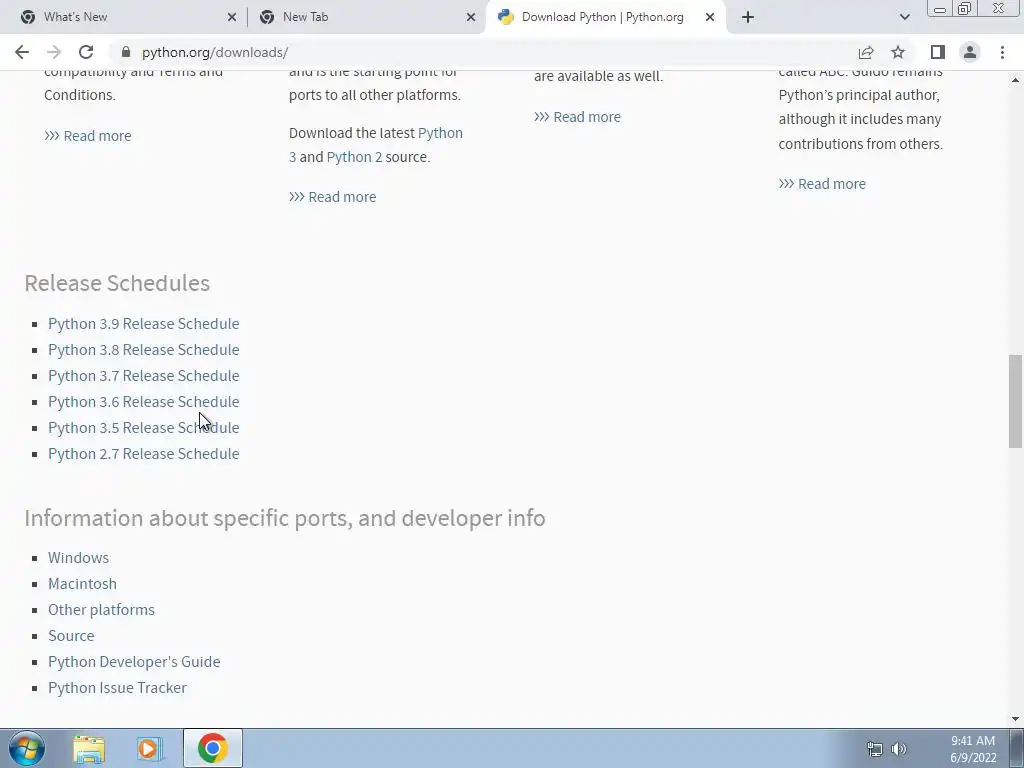Switch to the What's New tab
1024x768 pixels.
pyautogui.click(x=127, y=17)
